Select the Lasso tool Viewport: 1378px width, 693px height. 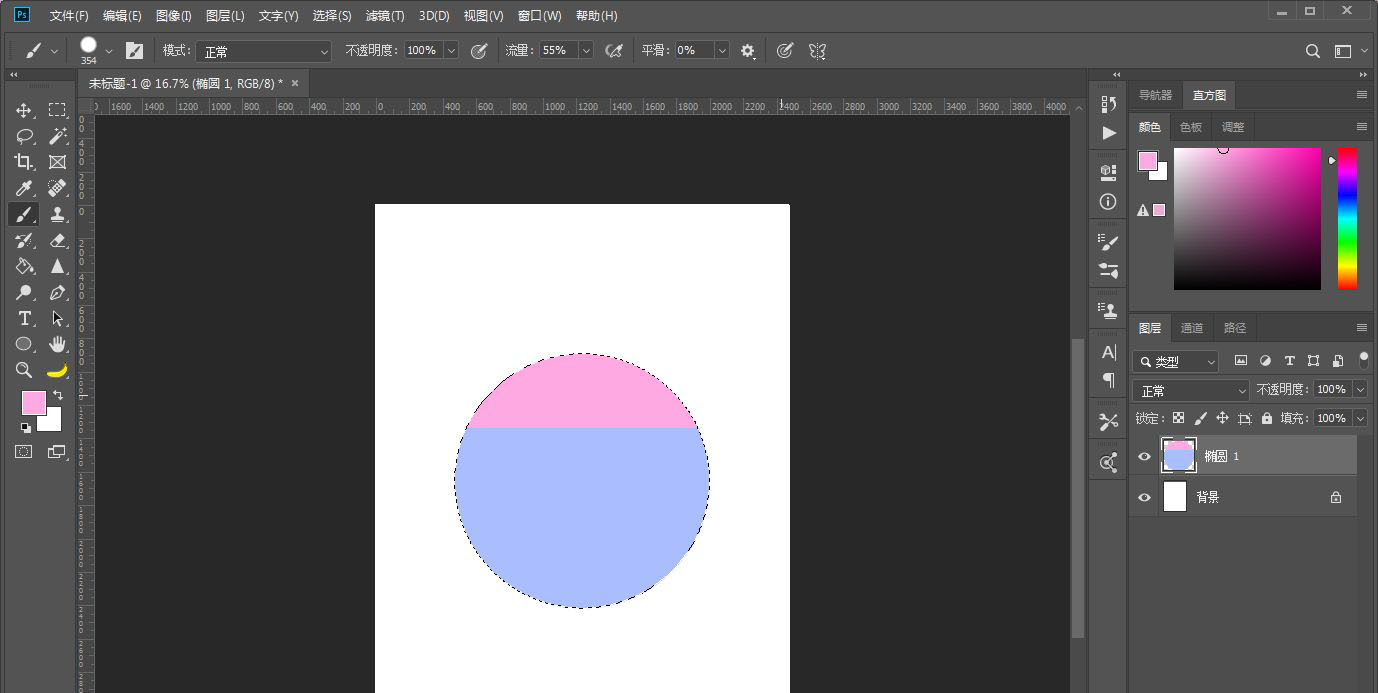click(24, 136)
